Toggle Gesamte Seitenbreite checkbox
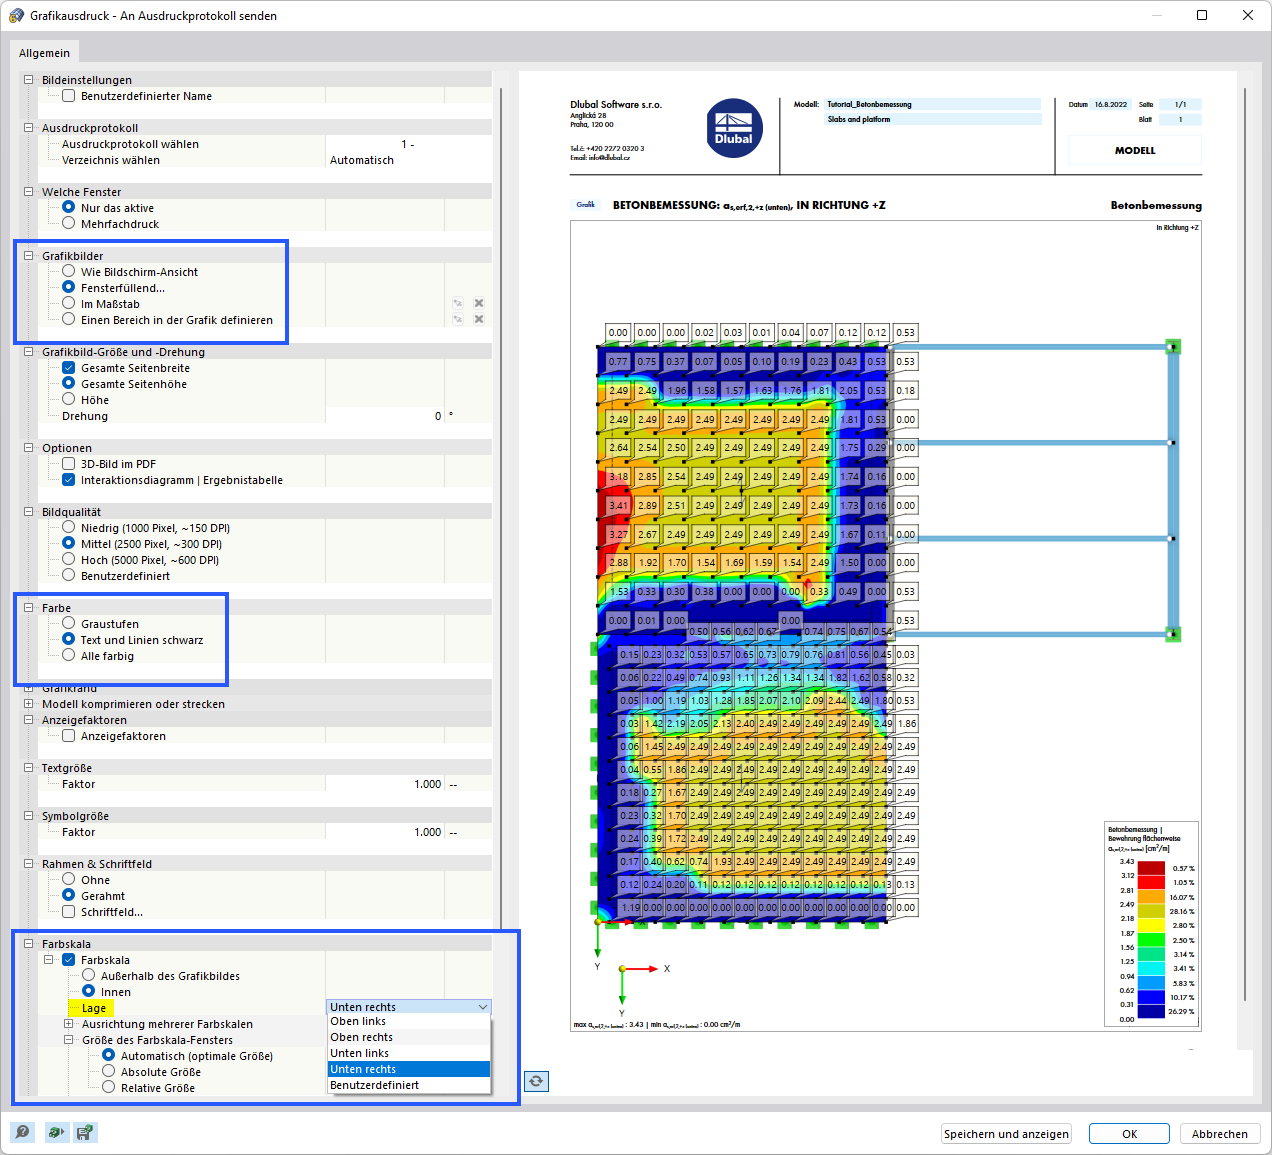 click(x=68, y=367)
